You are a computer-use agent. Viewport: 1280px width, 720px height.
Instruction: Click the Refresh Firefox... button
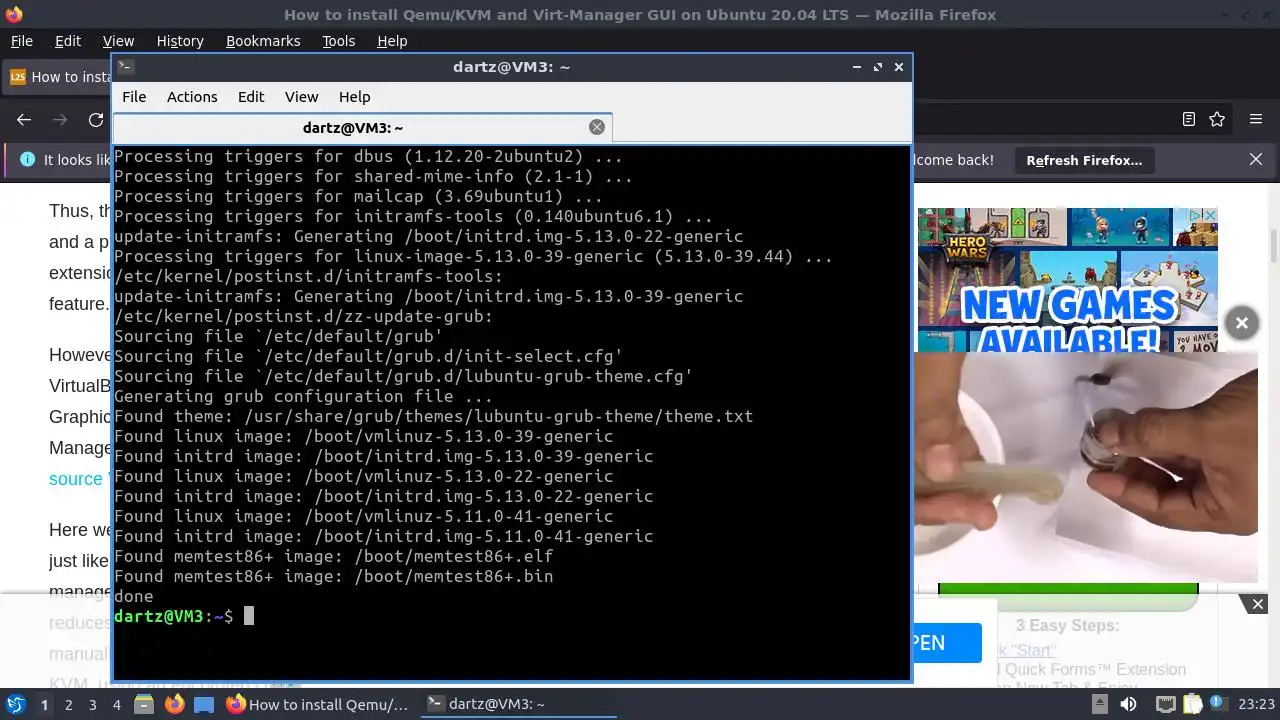tap(1084, 160)
